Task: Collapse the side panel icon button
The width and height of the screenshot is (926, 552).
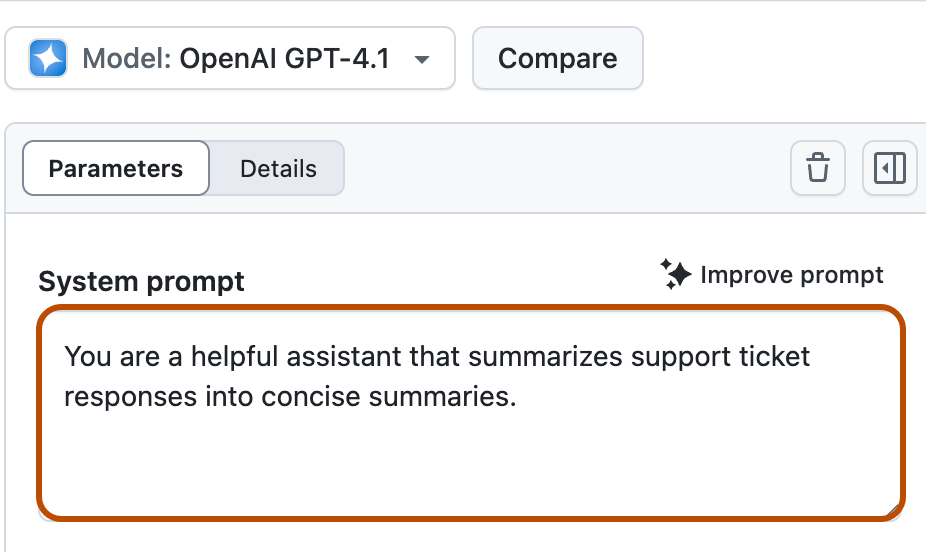Action: pyautogui.click(x=889, y=168)
